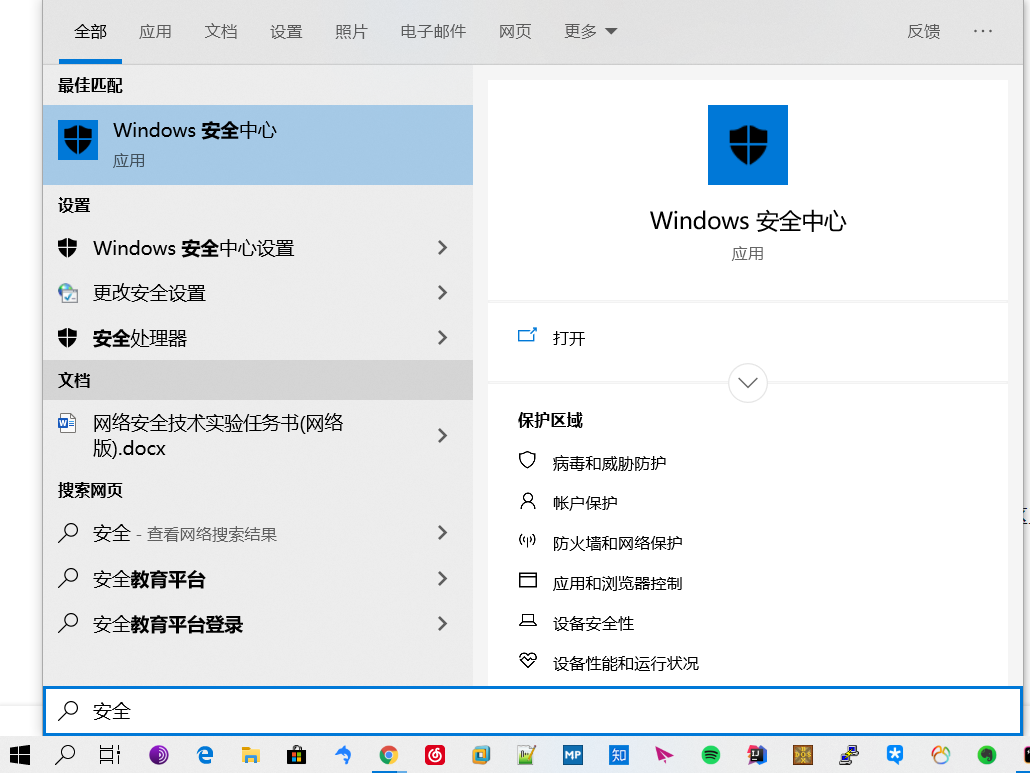Open NetEase Cloud Music taskbar icon
This screenshot has width=1030, height=773.
click(435, 755)
